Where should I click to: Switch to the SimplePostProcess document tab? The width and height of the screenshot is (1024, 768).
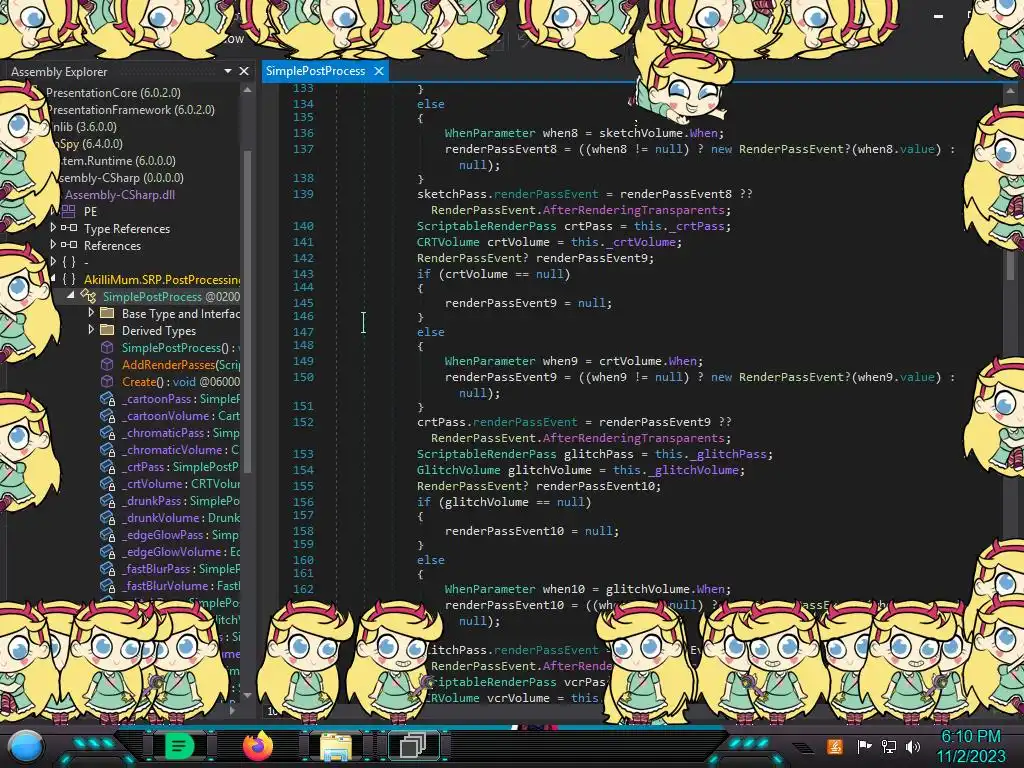click(315, 71)
